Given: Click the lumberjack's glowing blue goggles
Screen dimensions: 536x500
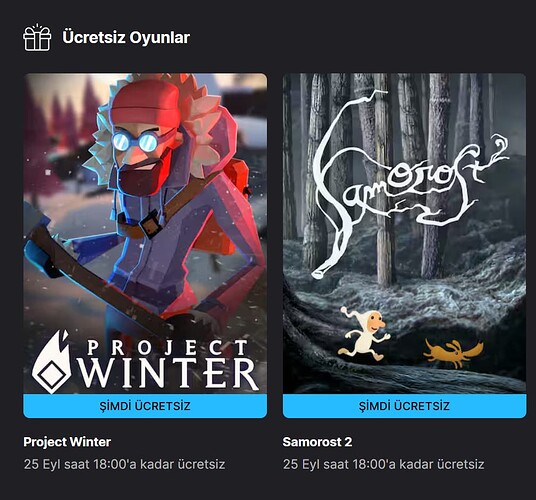Looking at the screenshot, I should coord(136,141).
